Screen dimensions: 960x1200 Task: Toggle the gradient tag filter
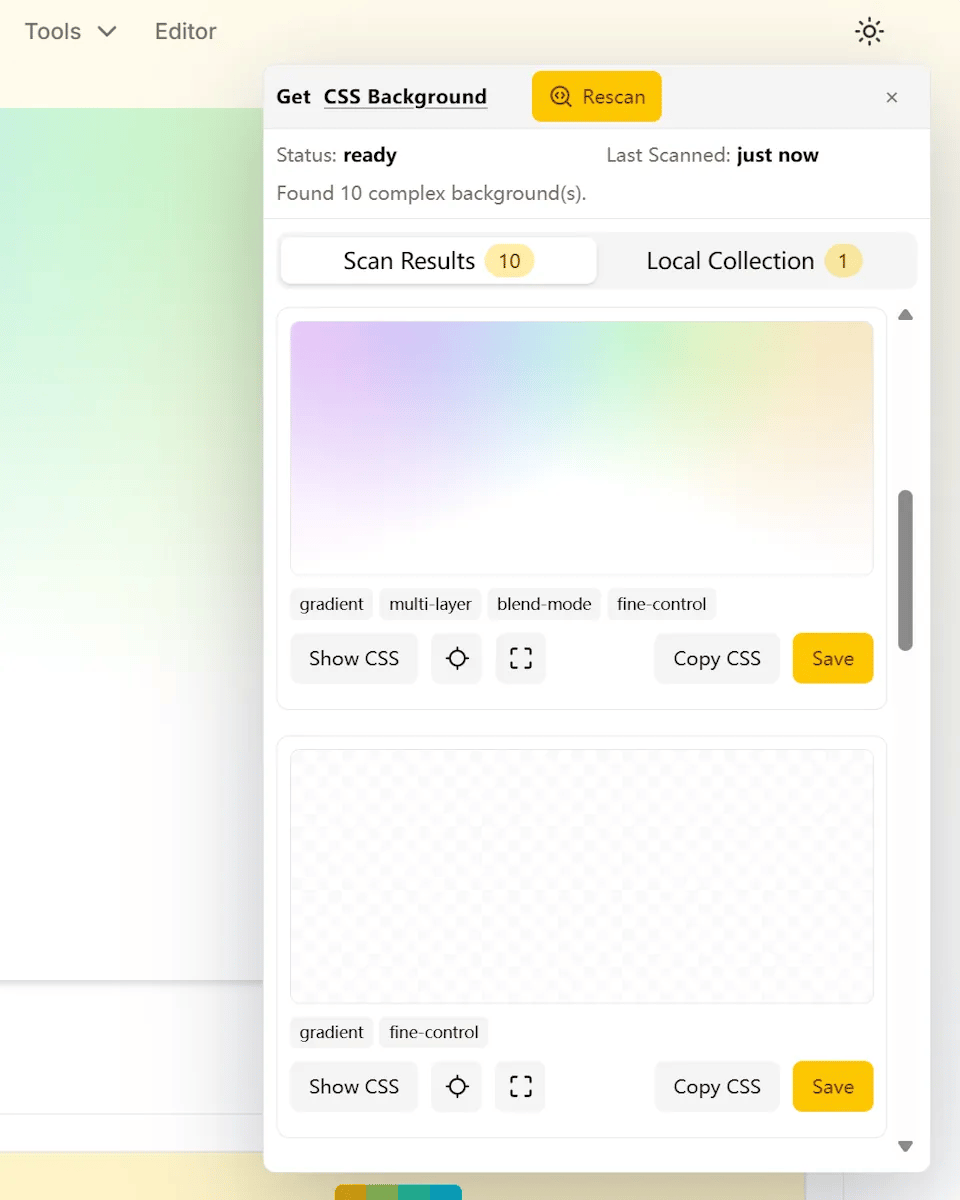(331, 604)
